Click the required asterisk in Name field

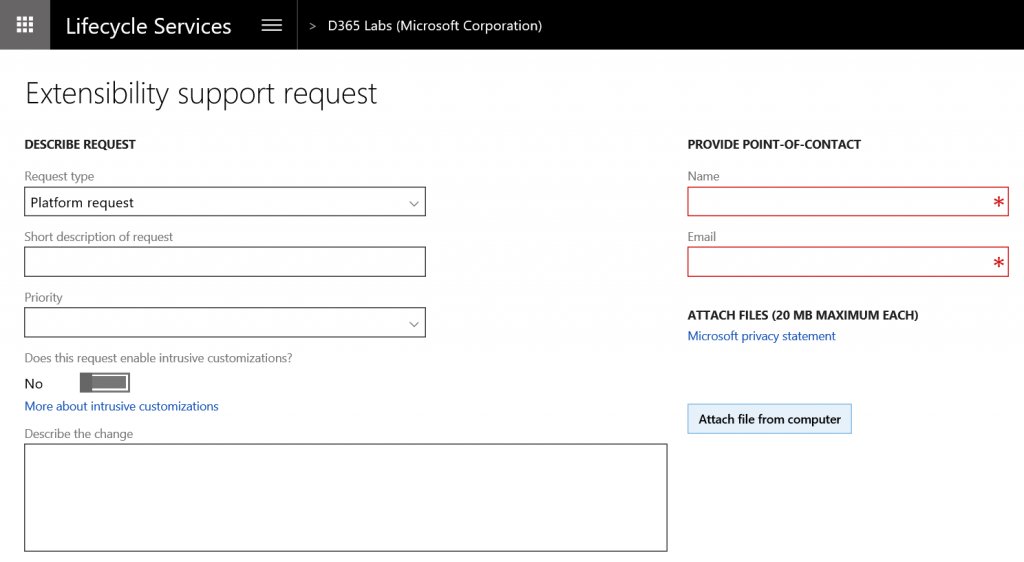click(999, 202)
